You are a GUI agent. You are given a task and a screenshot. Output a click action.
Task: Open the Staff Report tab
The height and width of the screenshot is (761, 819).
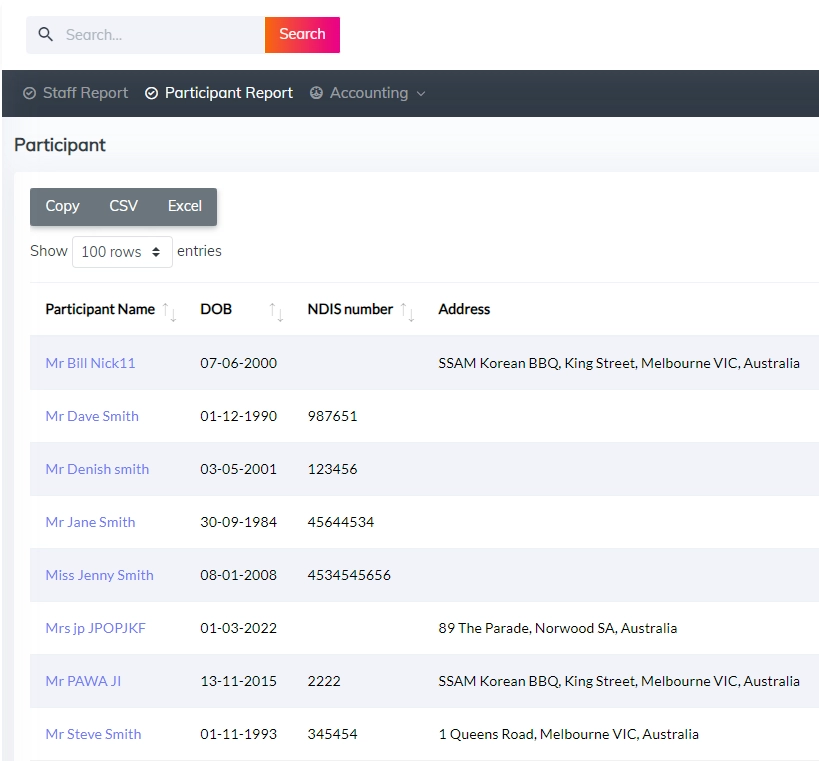76,93
